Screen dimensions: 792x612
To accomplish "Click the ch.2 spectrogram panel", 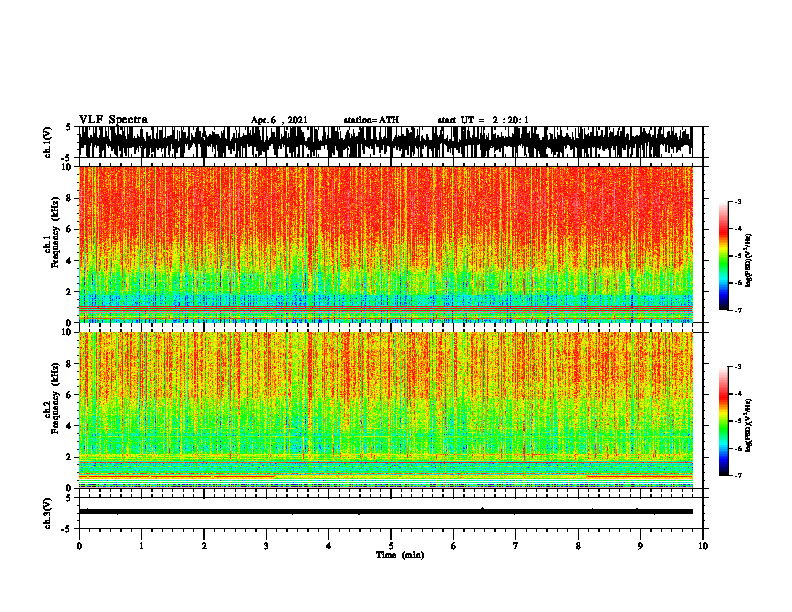I will click(385, 410).
